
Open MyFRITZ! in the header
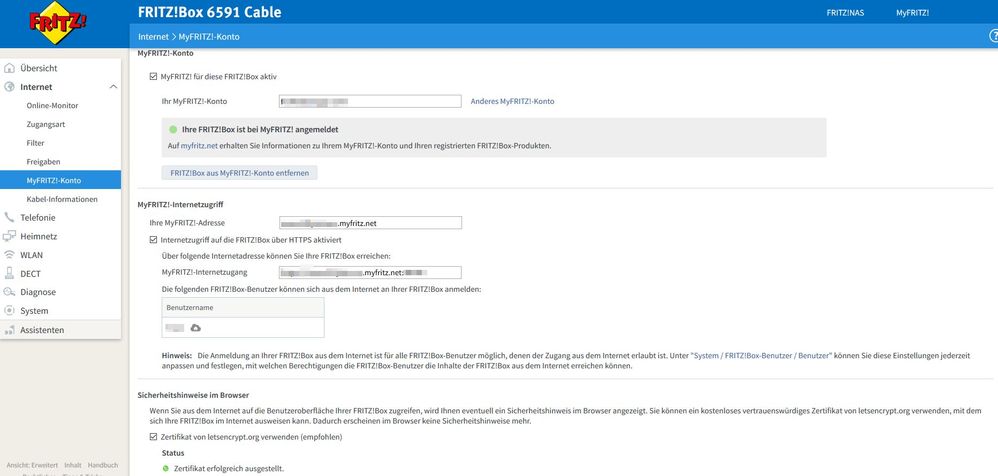tap(912, 13)
